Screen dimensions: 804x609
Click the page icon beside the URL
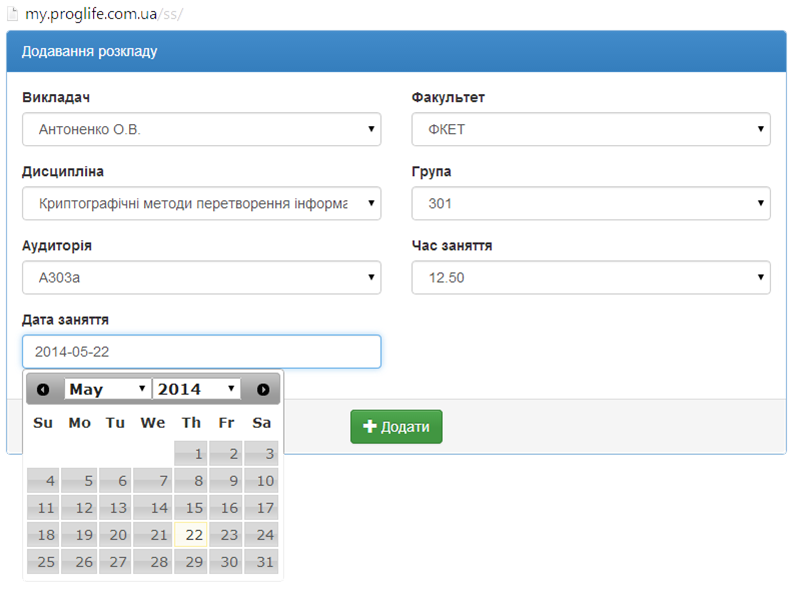(13, 14)
